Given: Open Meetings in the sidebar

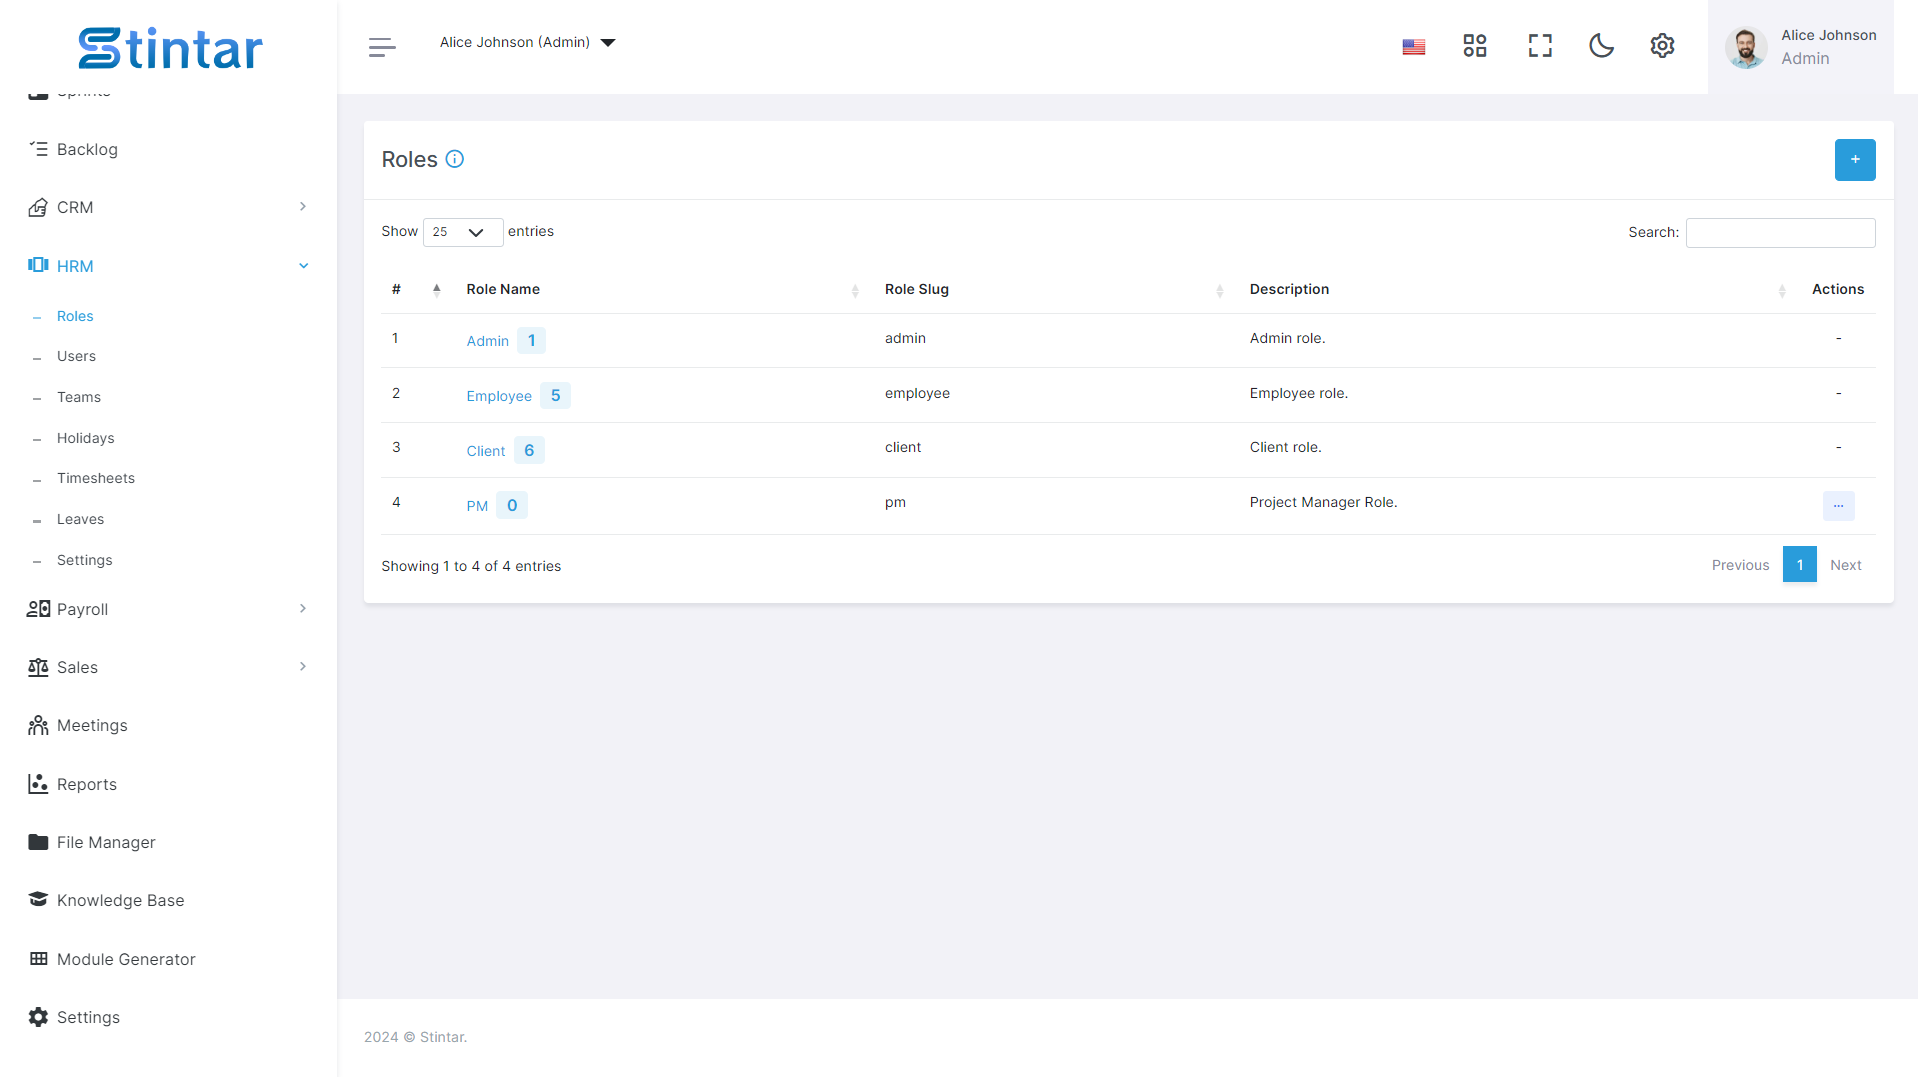Looking at the screenshot, I should click(x=92, y=726).
